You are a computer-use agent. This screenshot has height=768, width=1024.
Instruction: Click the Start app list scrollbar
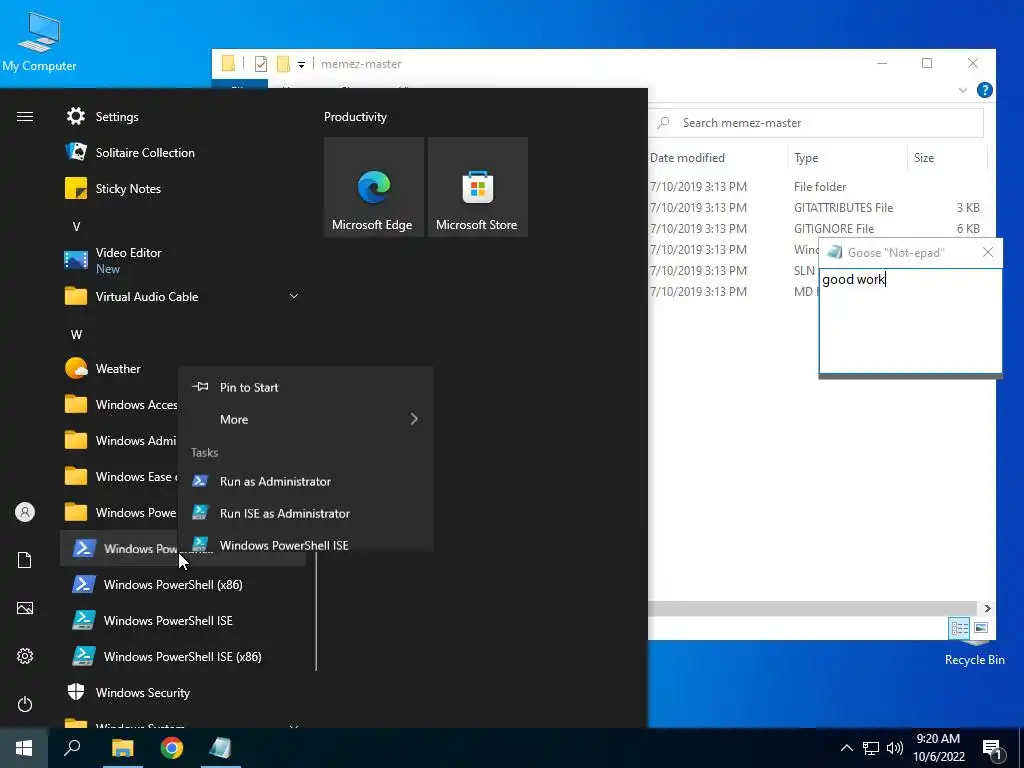coord(316,611)
